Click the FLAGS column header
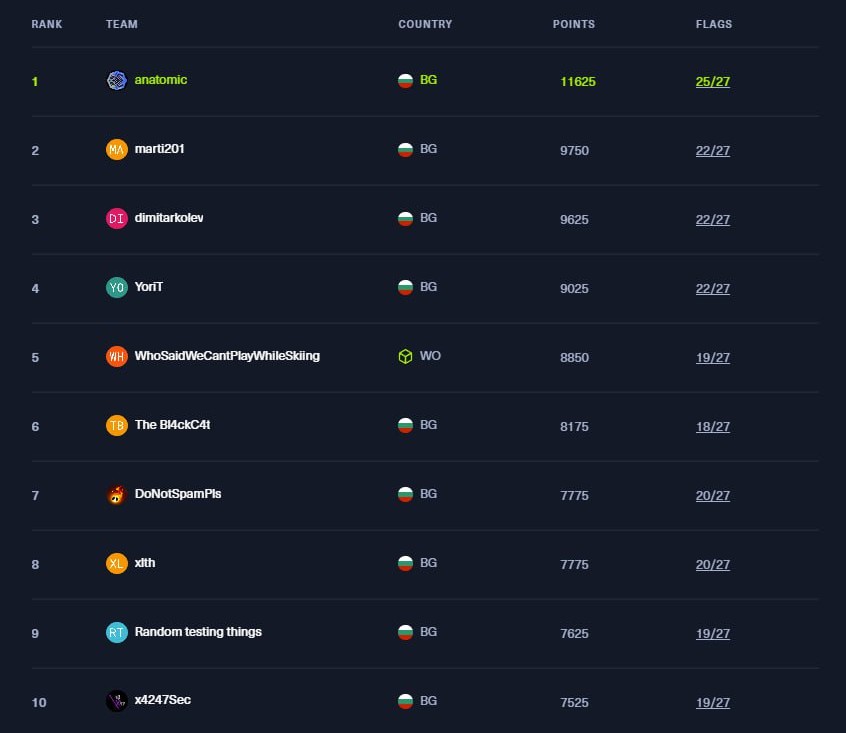 (714, 24)
